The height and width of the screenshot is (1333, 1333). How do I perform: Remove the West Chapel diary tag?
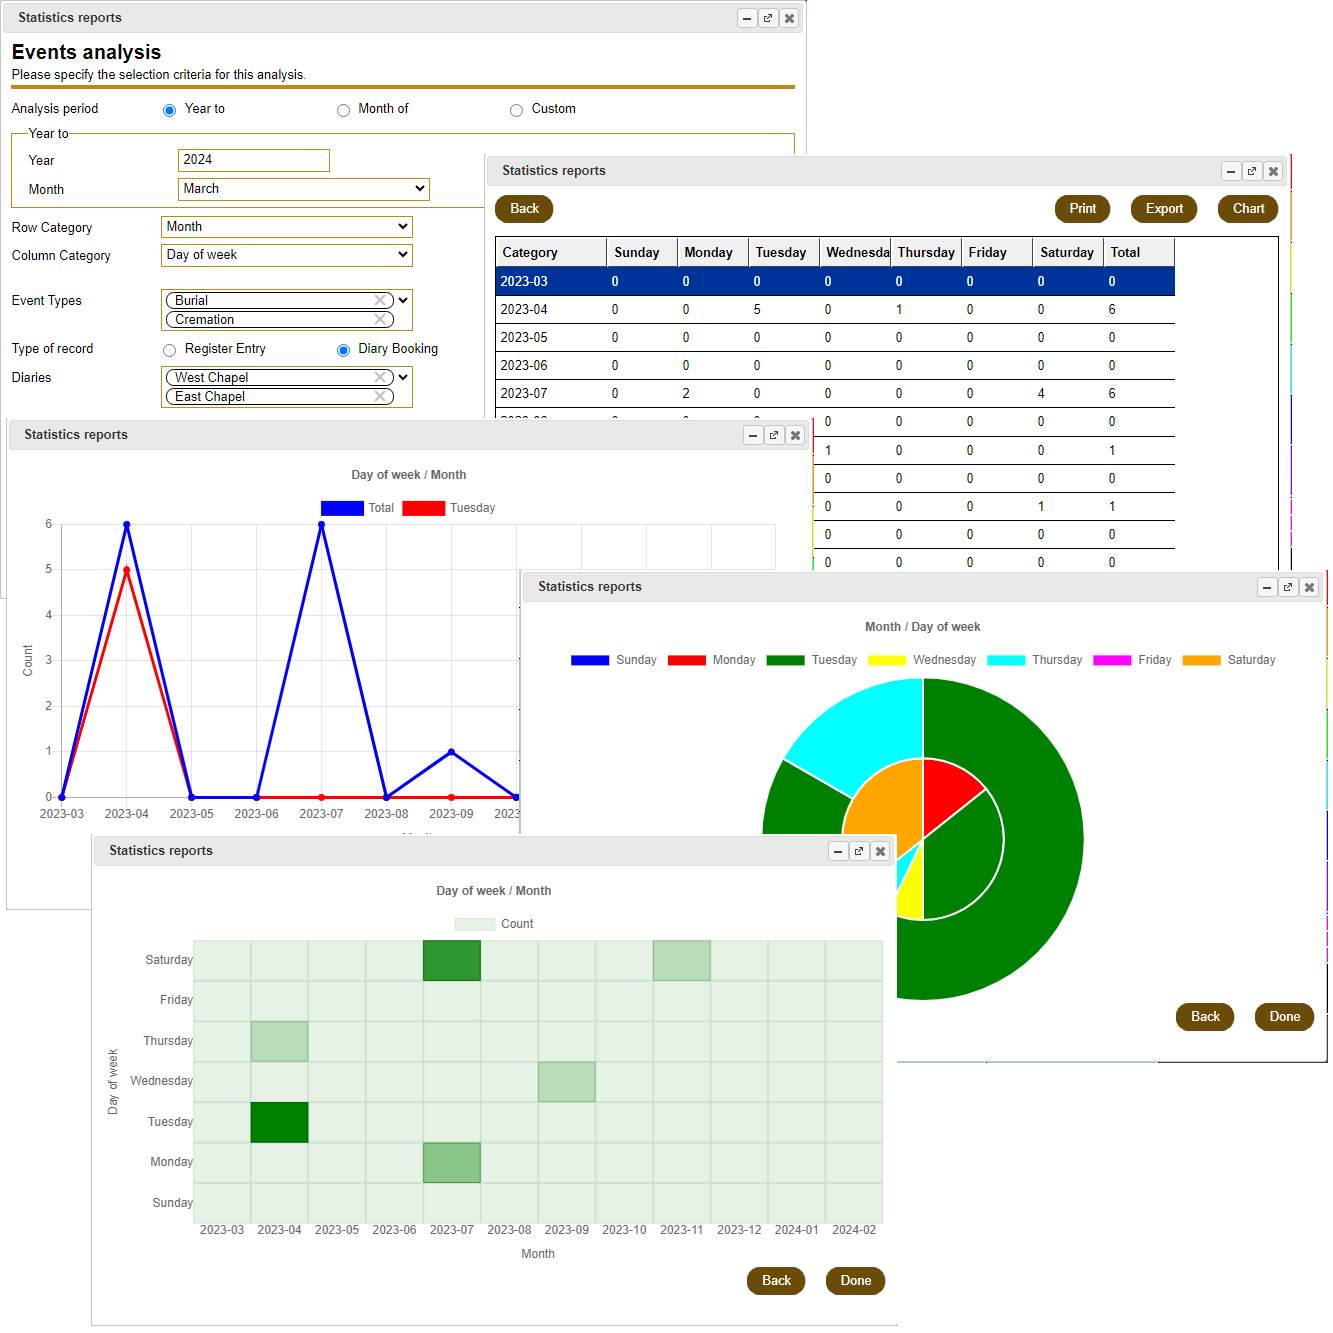(x=380, y=377)
